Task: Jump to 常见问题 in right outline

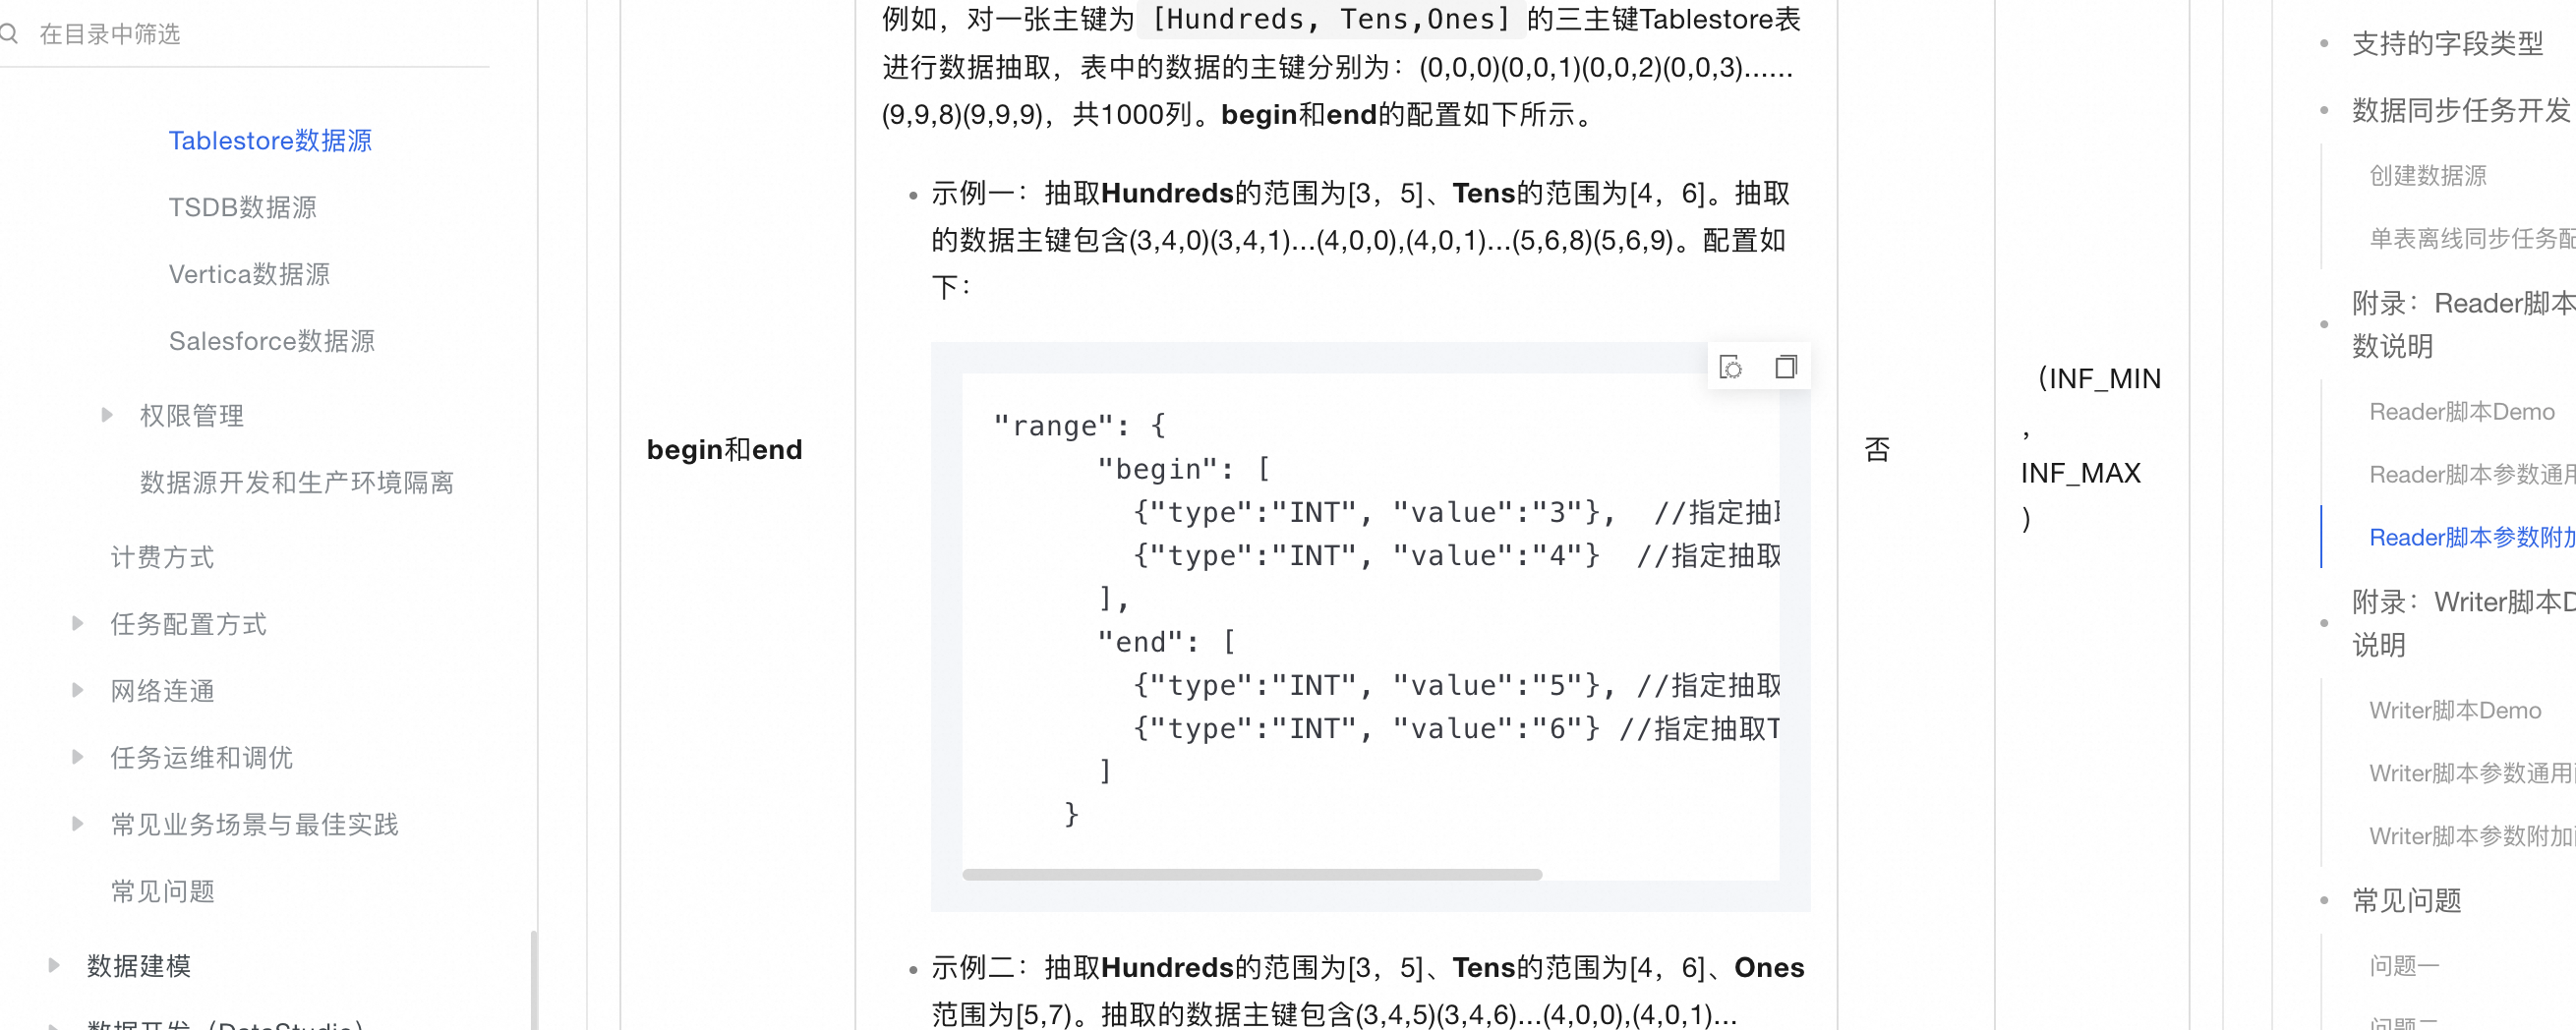Action: [2406, 901]
